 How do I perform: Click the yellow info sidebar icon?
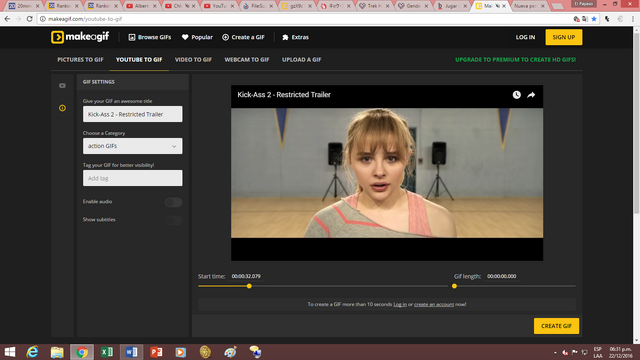pos(62,108)
